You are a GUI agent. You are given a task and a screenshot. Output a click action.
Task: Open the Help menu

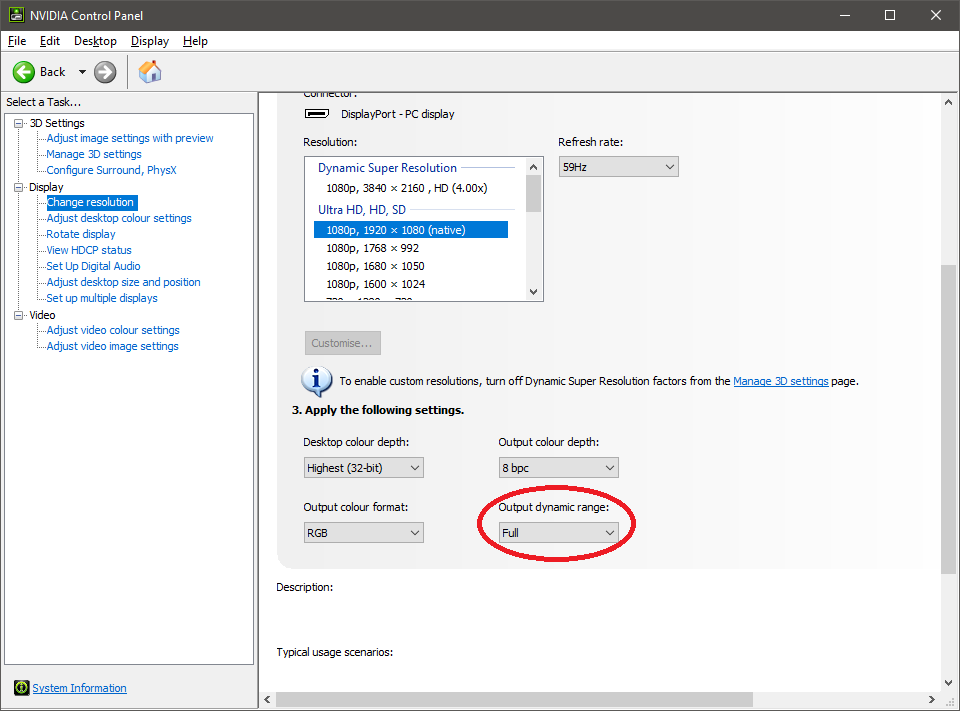click(x=195, y=41)
